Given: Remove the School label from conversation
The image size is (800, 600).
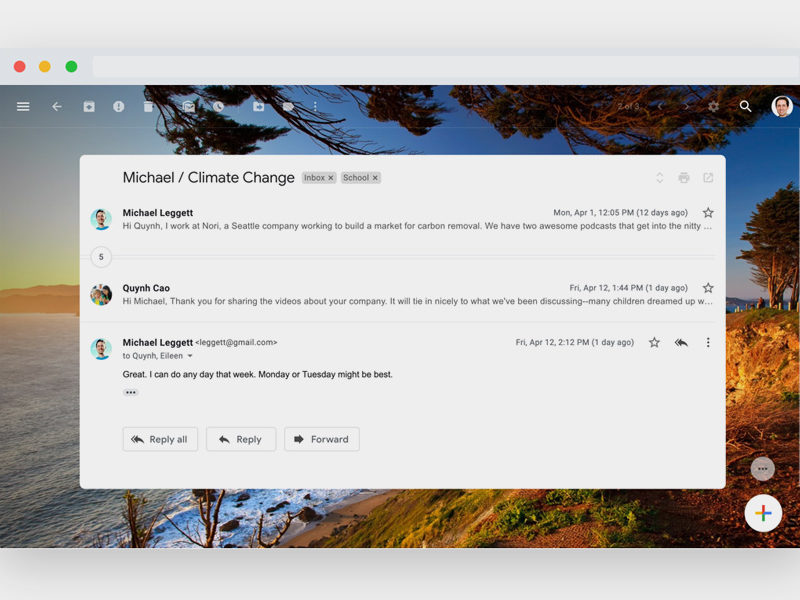Looking at the screenshot, I should [376, 178].
